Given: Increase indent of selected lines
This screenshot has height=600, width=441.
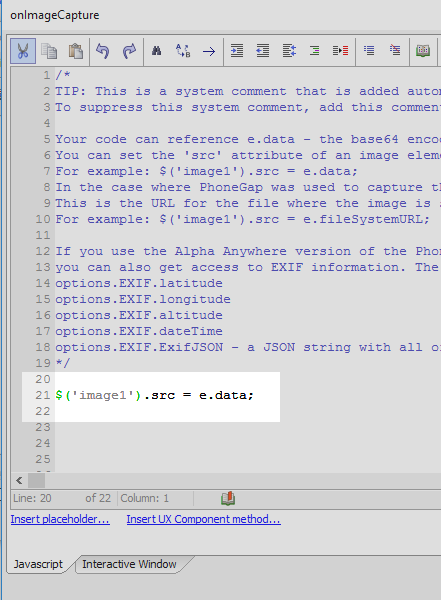Looking at the screenshot, I should click(x=237, y=51).
